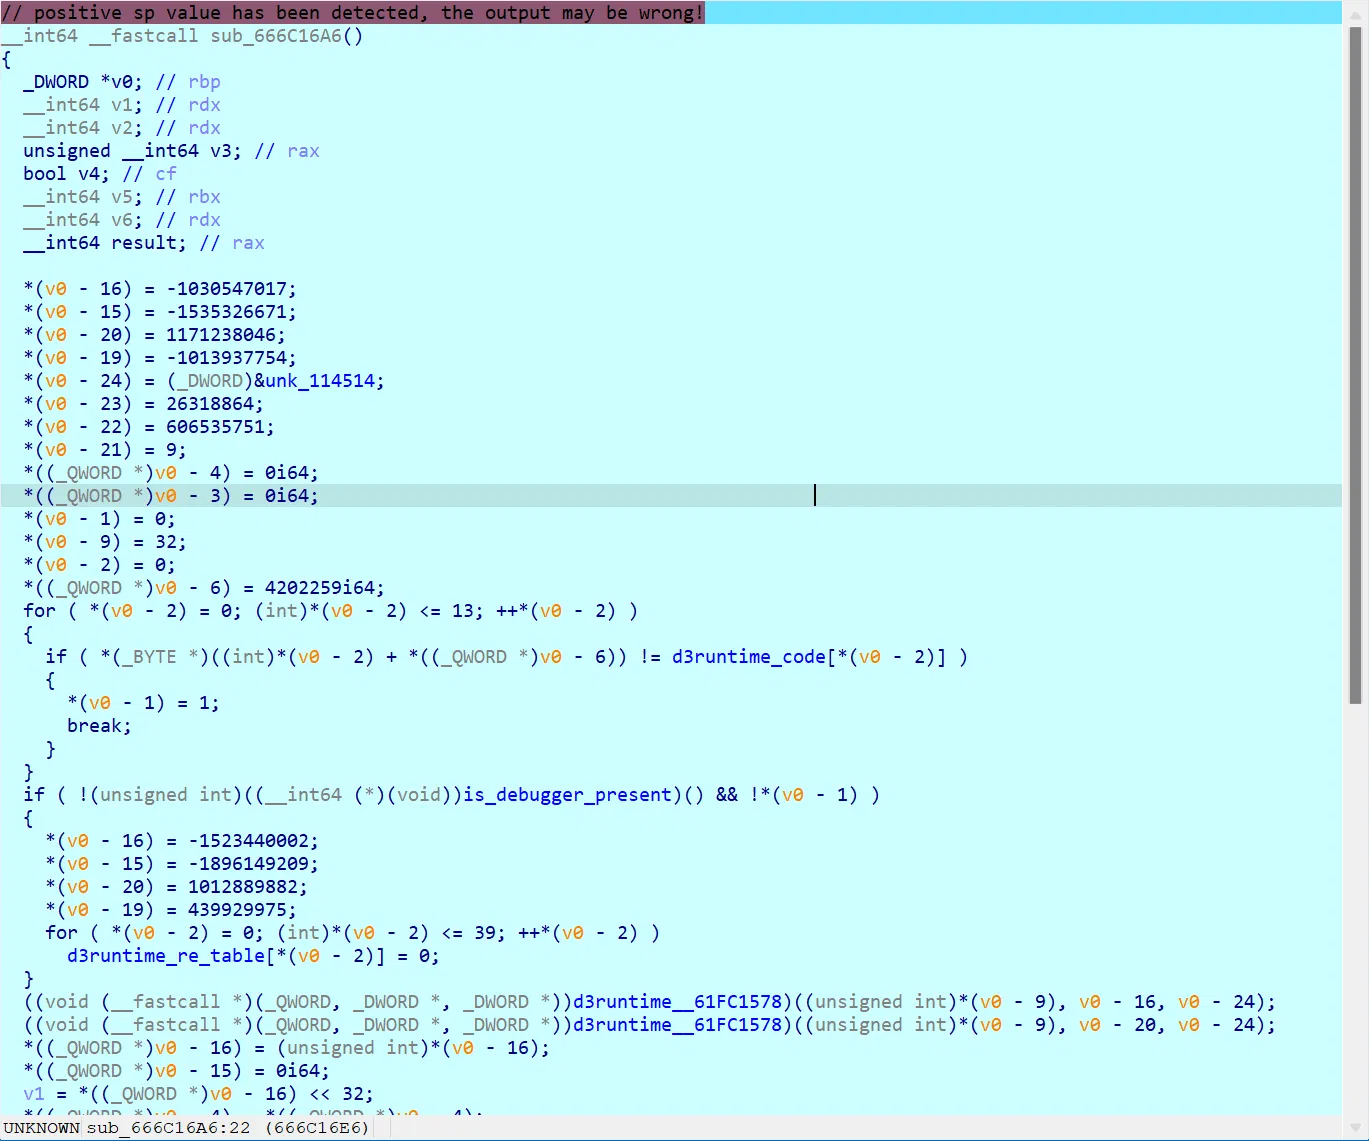This screenshot has height=1141, width=1369.
Task: Click the __int64 v5 rbx declaration
Action: tap(122, 197)
